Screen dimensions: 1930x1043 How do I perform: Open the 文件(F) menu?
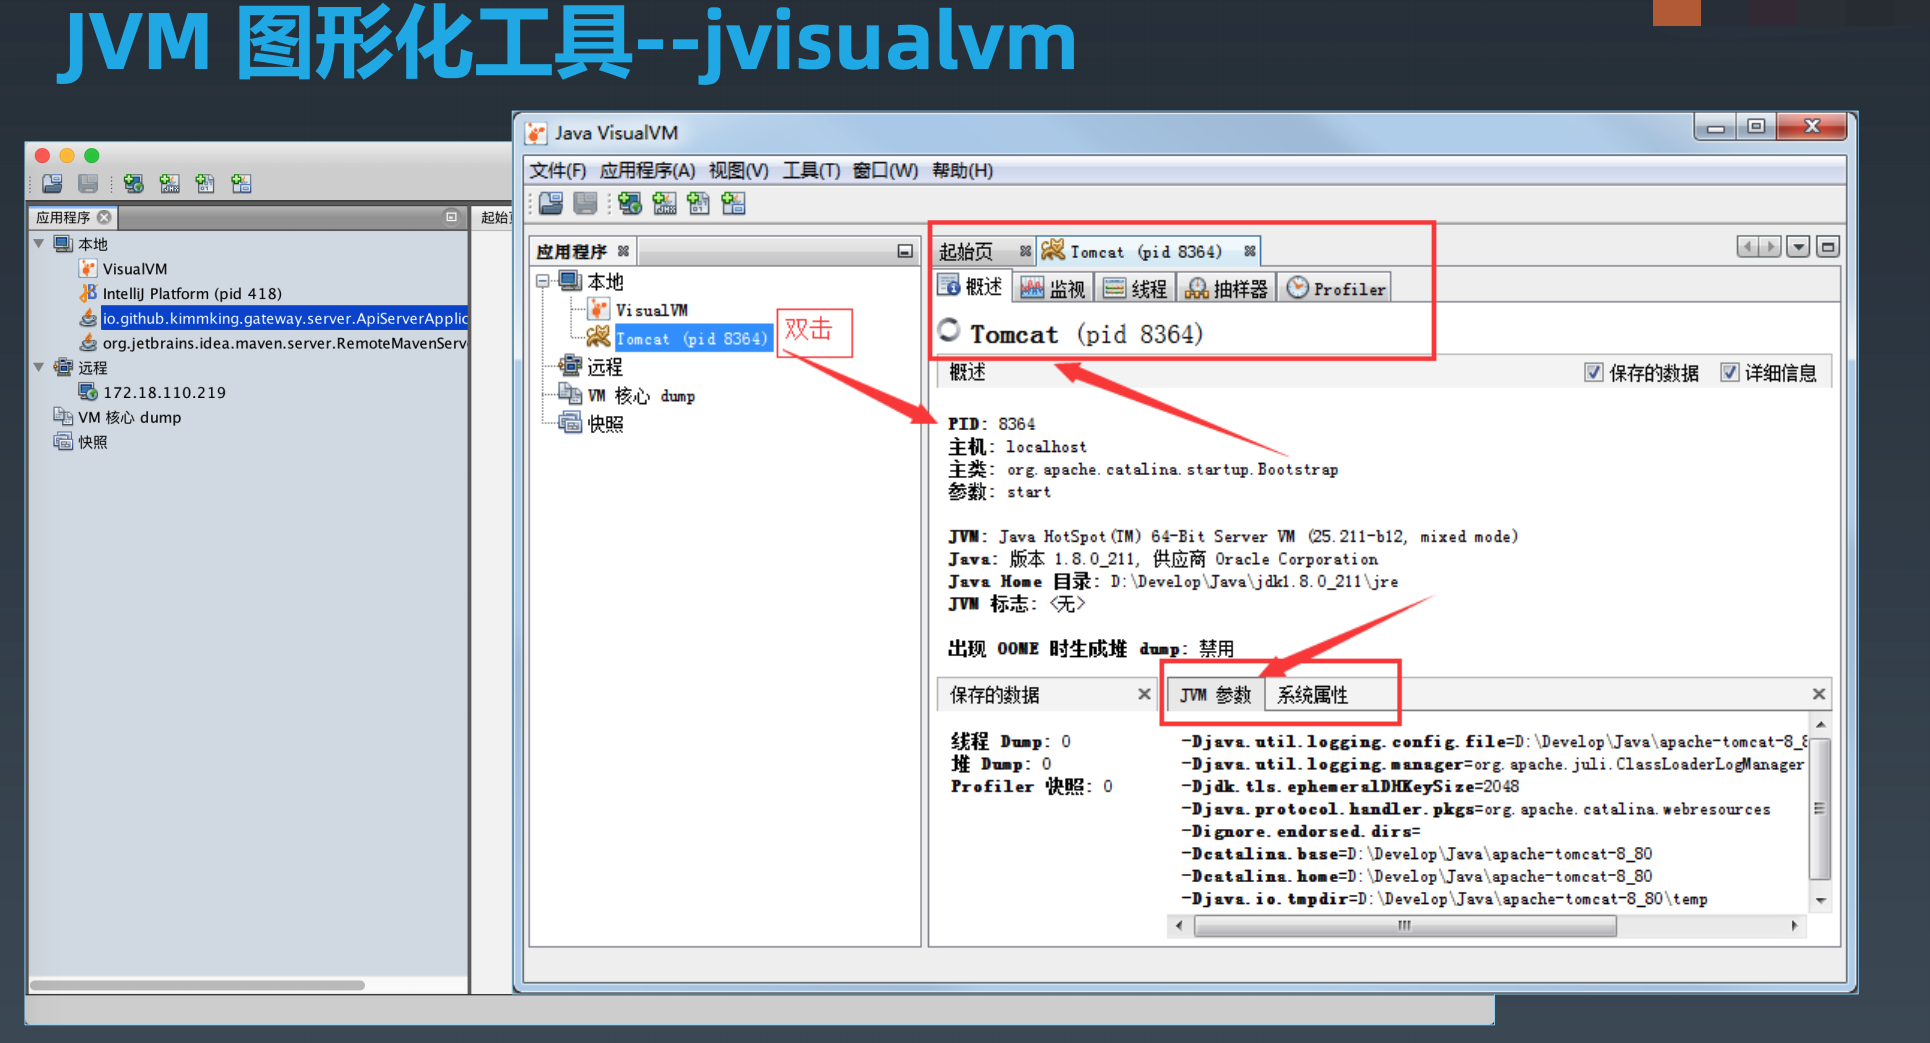[x=558, y=171]
